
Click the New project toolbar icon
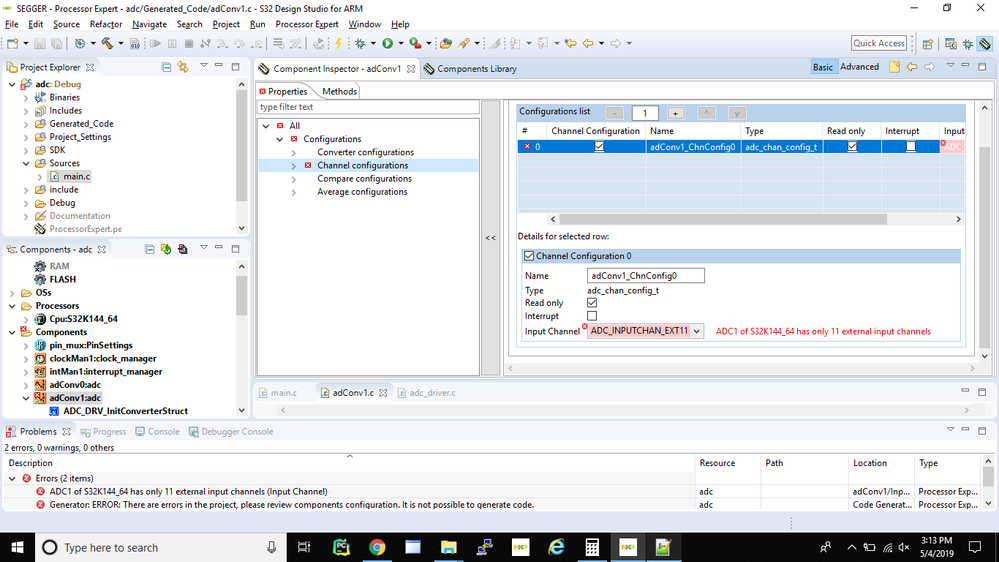[13, 43]
